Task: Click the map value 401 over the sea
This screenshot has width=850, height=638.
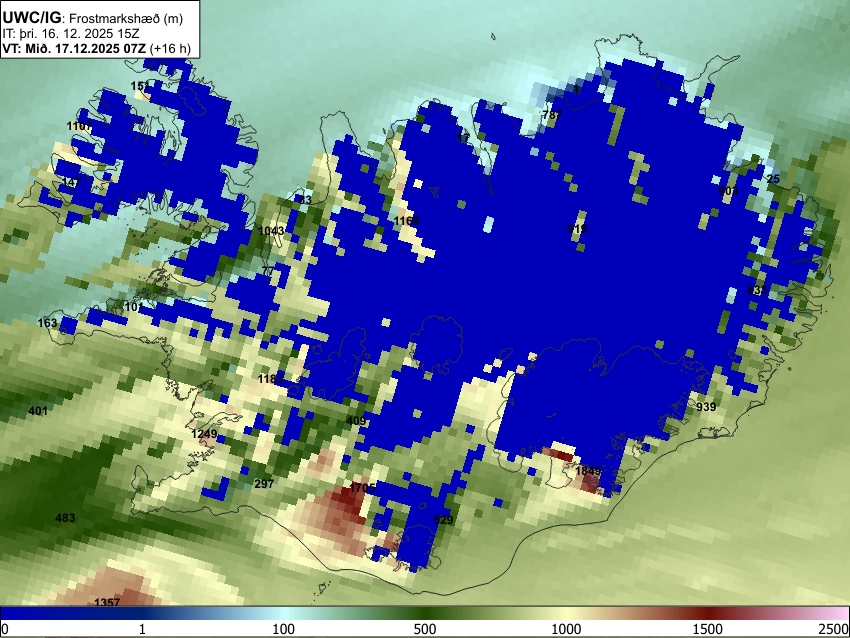Action: (38, 411)
